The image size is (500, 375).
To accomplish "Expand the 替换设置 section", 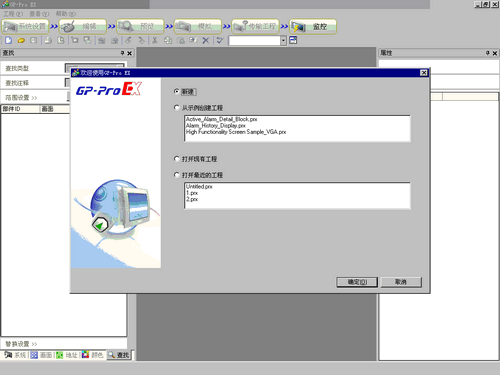I will tap(21, 344).
